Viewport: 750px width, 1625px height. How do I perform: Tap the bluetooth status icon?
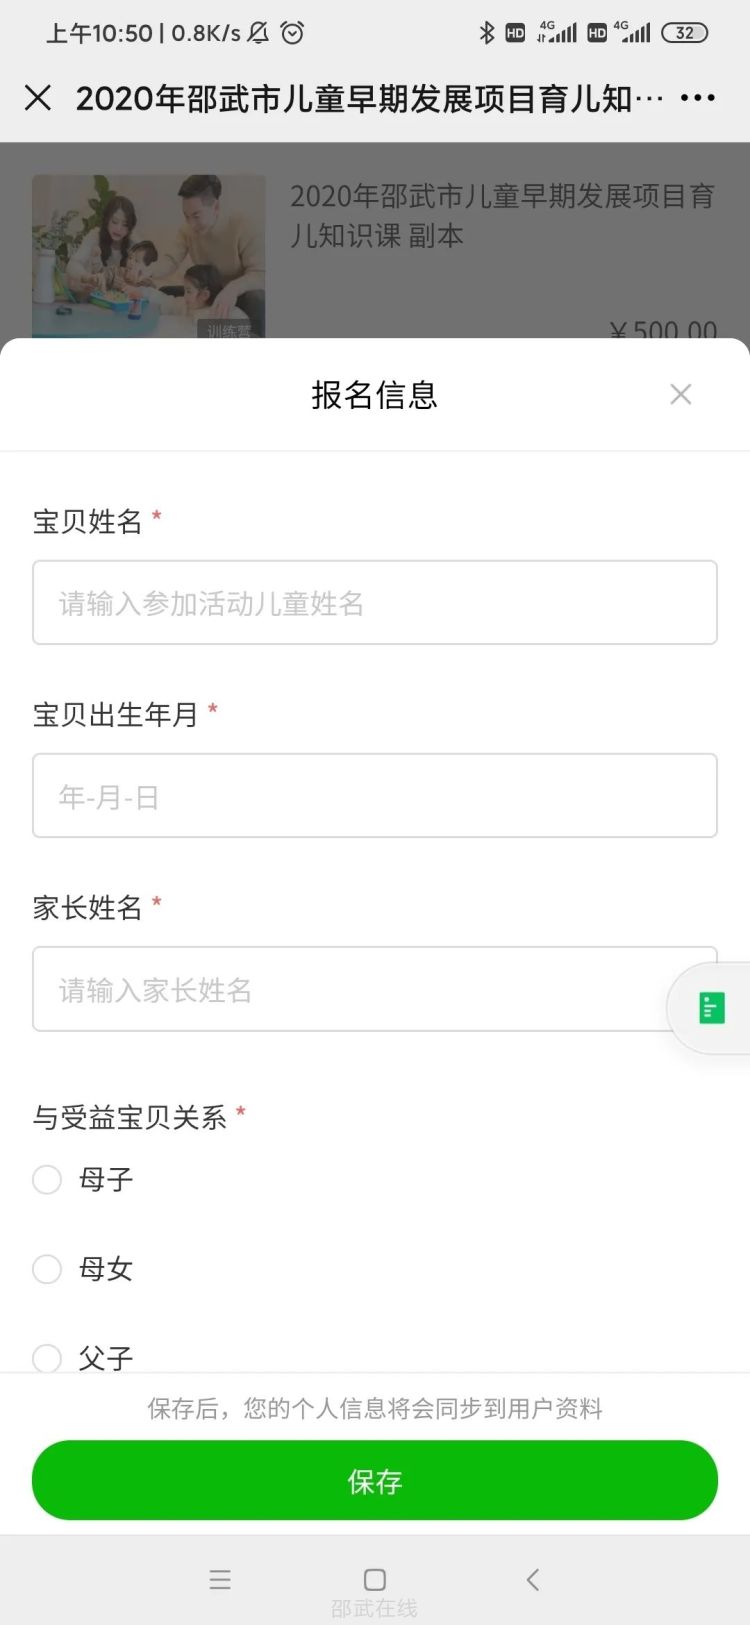point(487,33)
